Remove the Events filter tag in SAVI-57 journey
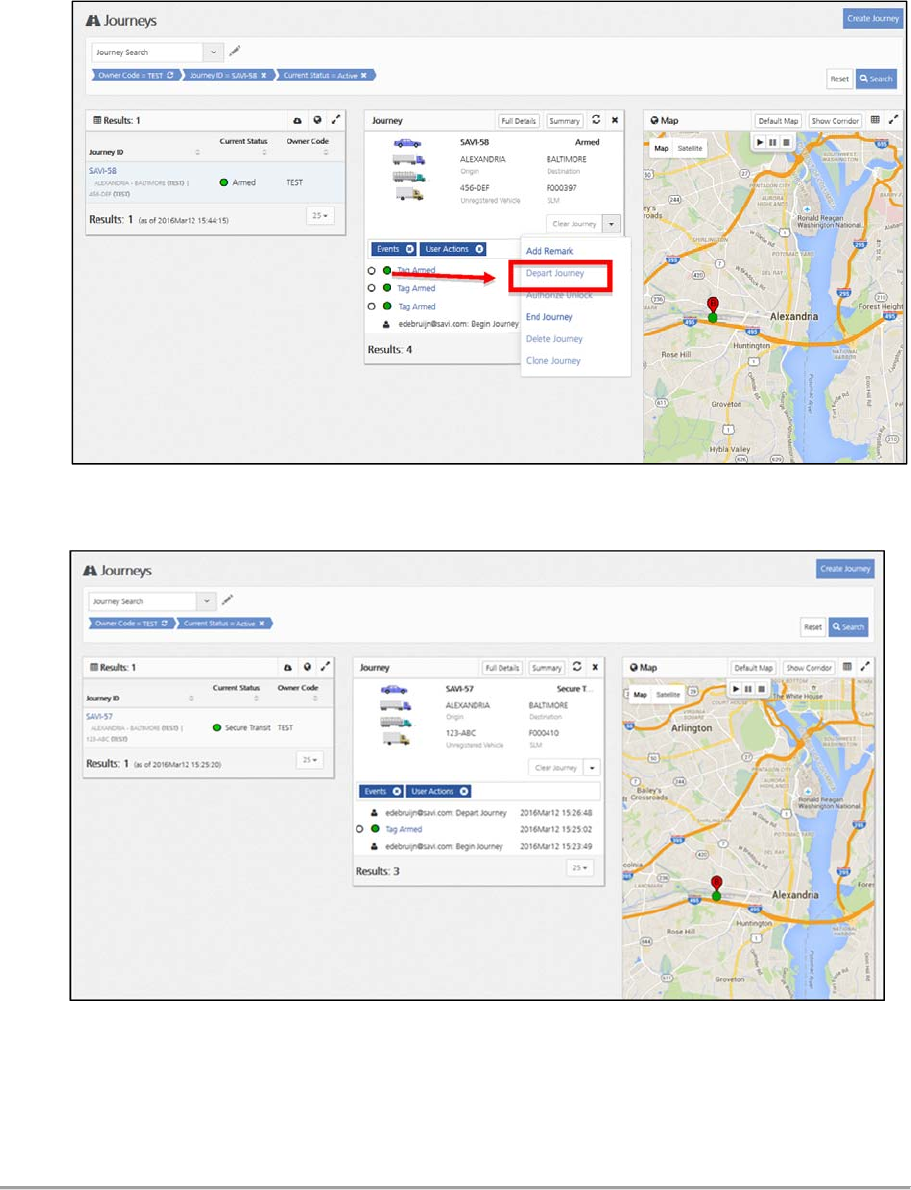The image size is (911, 1190). click(396, 792)
